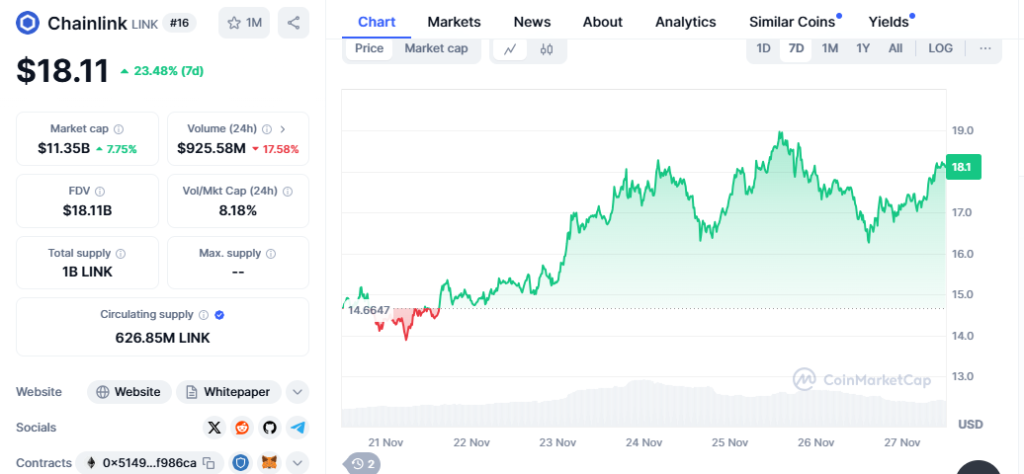
Task: Click the blue shield icon next to contract
Action: [x=241, y=463]
